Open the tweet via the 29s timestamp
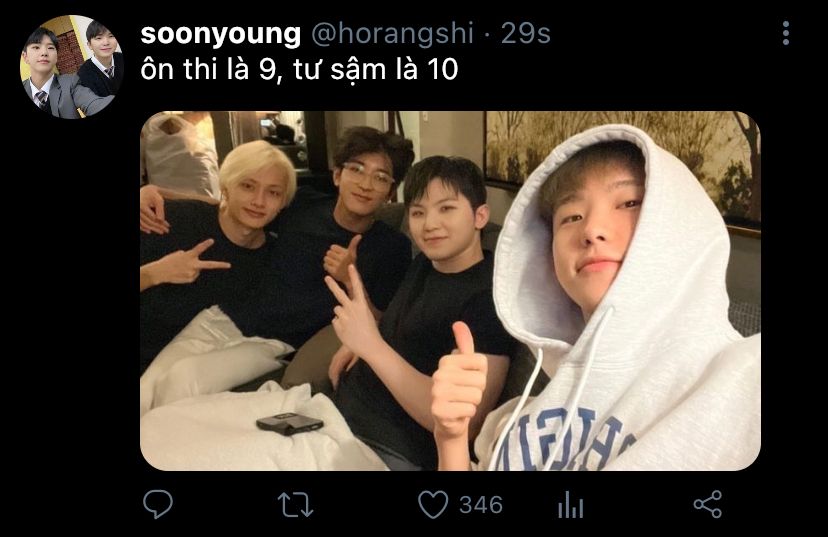Image resolution: width=828 pixels, height=537 pixels. [x=525, y=34]
